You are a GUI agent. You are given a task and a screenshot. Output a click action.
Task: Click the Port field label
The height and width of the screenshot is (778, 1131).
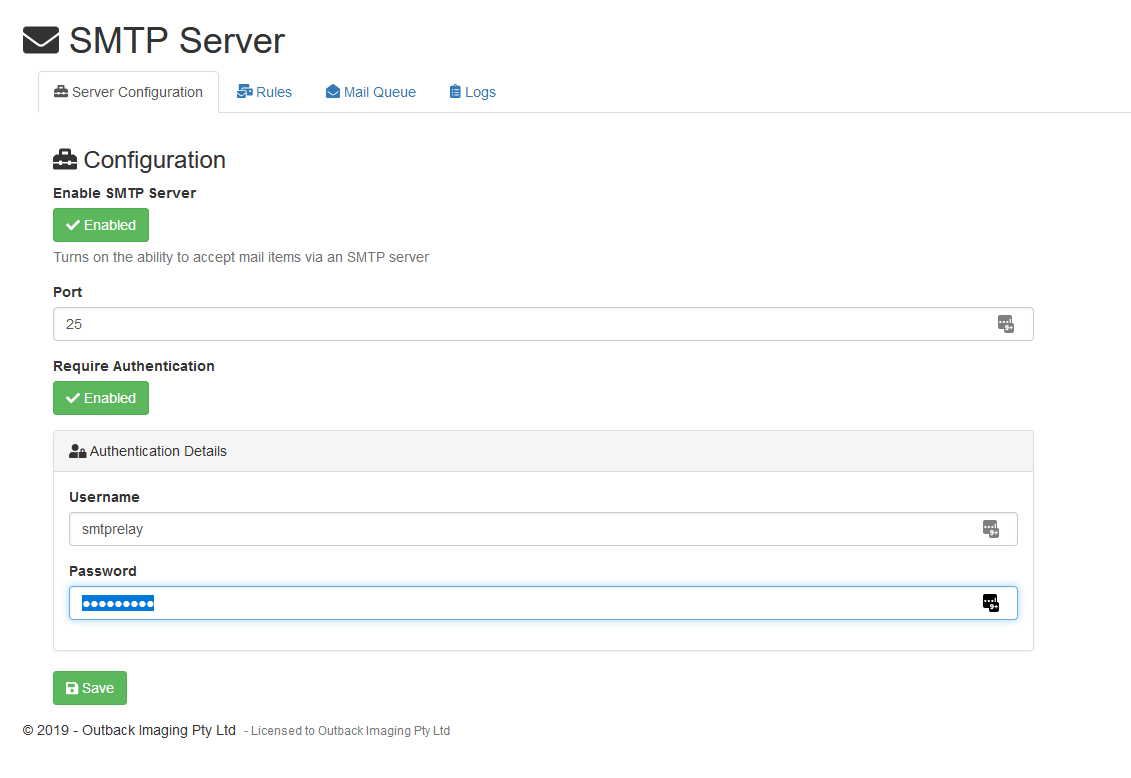(x=68, y=292)
